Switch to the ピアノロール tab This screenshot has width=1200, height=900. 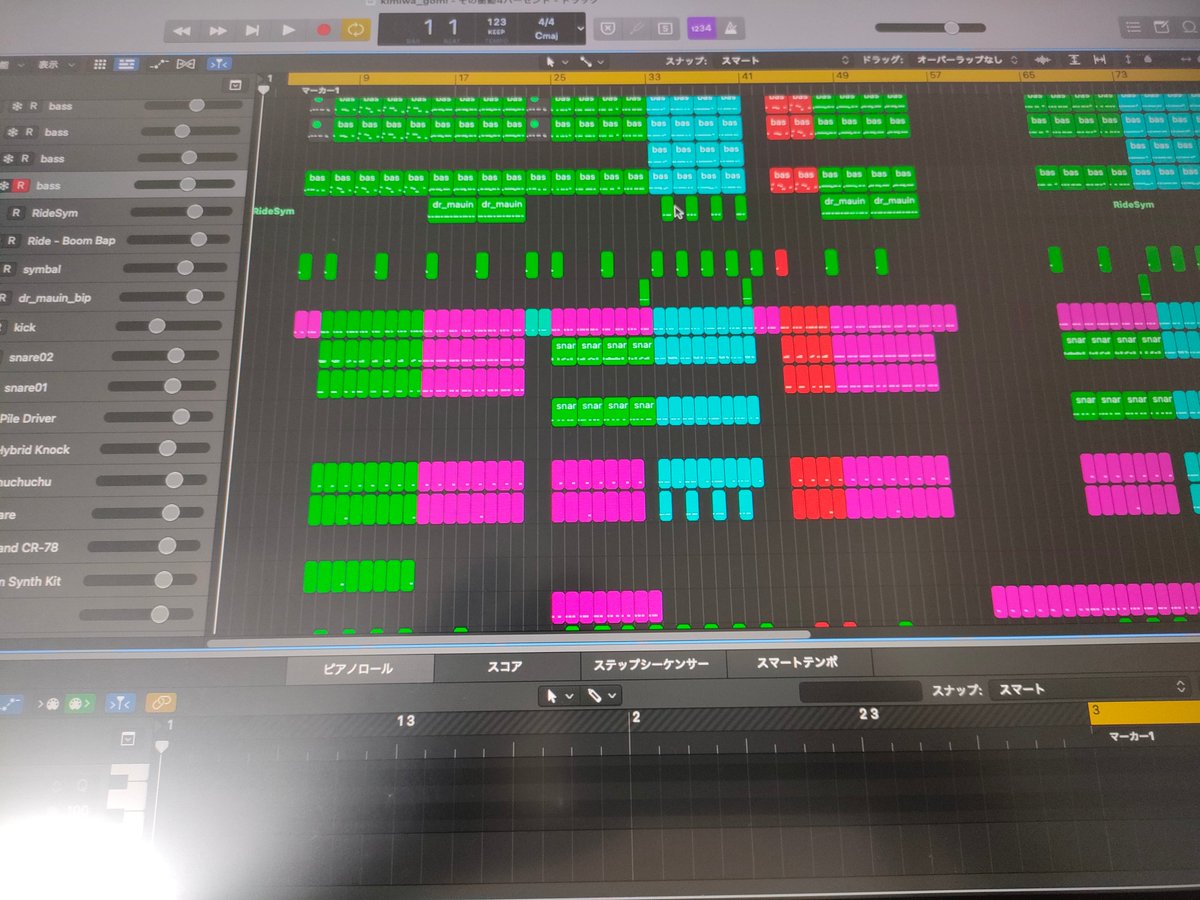pyautogui.click(x=359, y=667)
